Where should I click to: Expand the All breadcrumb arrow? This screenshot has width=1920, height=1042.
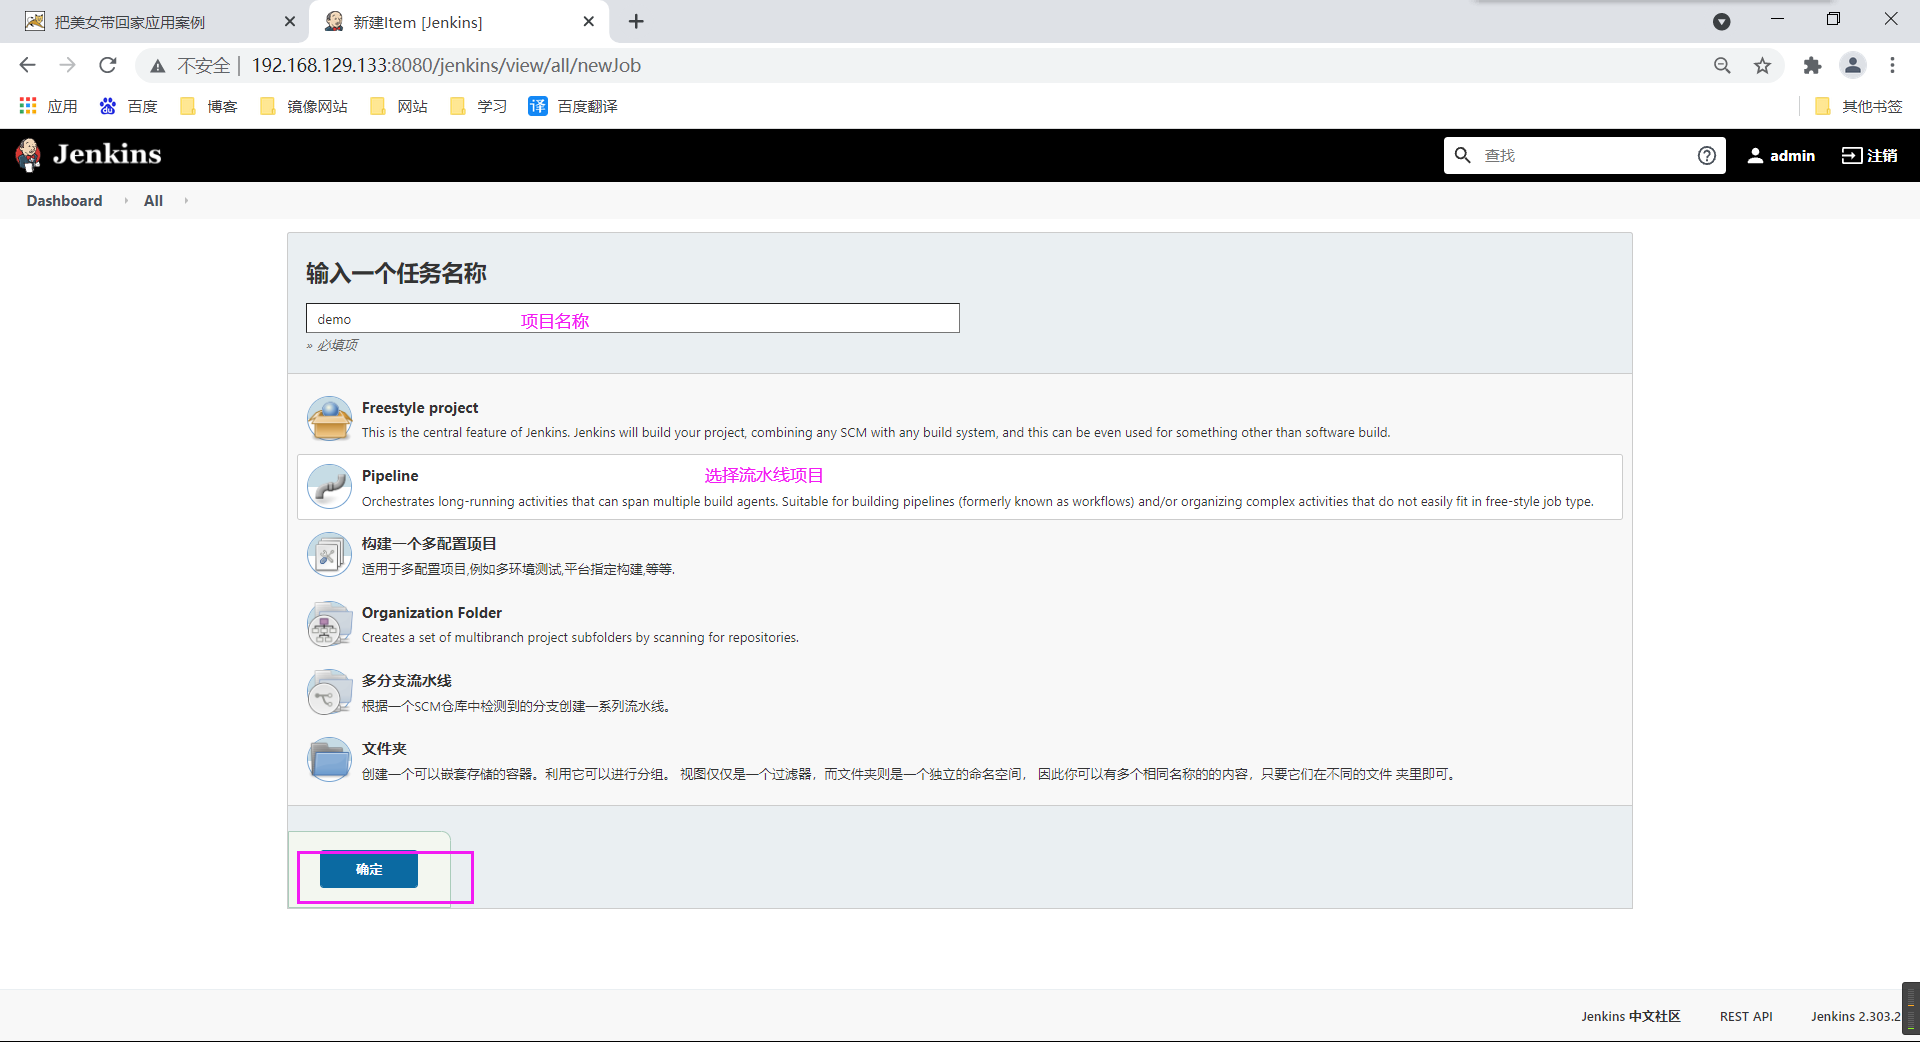186,201
